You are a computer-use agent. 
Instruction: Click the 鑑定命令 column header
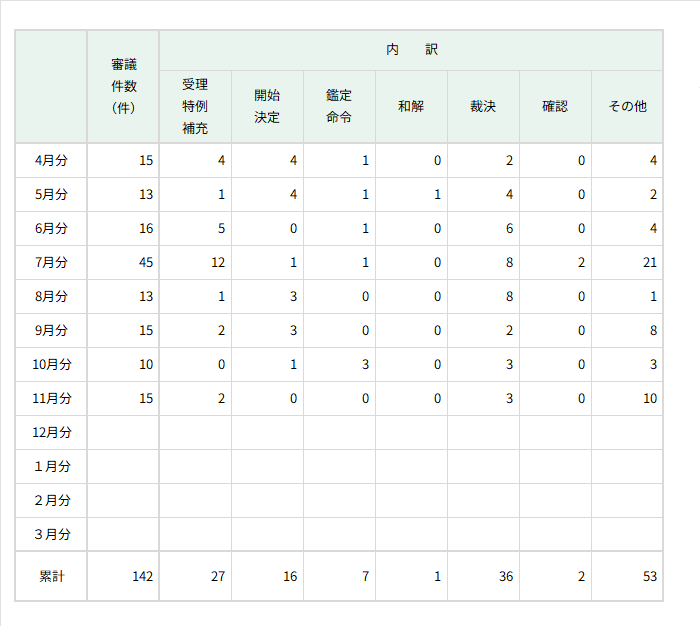pos(339,106)
